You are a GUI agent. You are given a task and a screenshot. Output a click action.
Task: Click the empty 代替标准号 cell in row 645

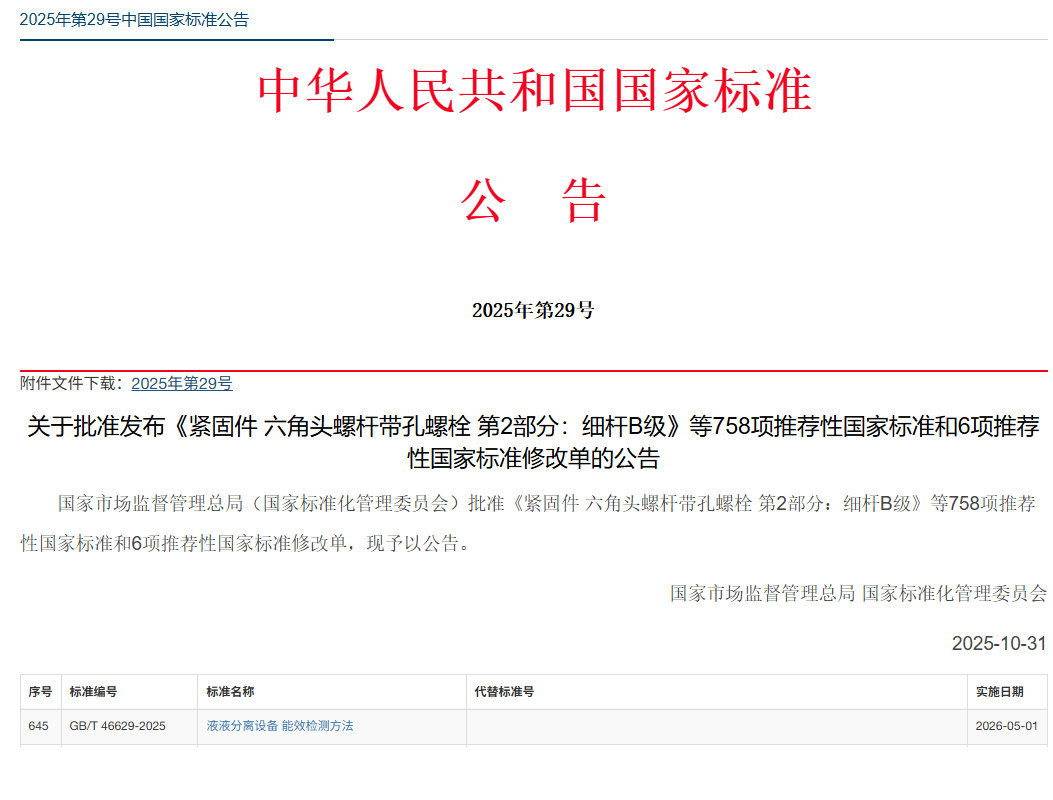(716, 727)
